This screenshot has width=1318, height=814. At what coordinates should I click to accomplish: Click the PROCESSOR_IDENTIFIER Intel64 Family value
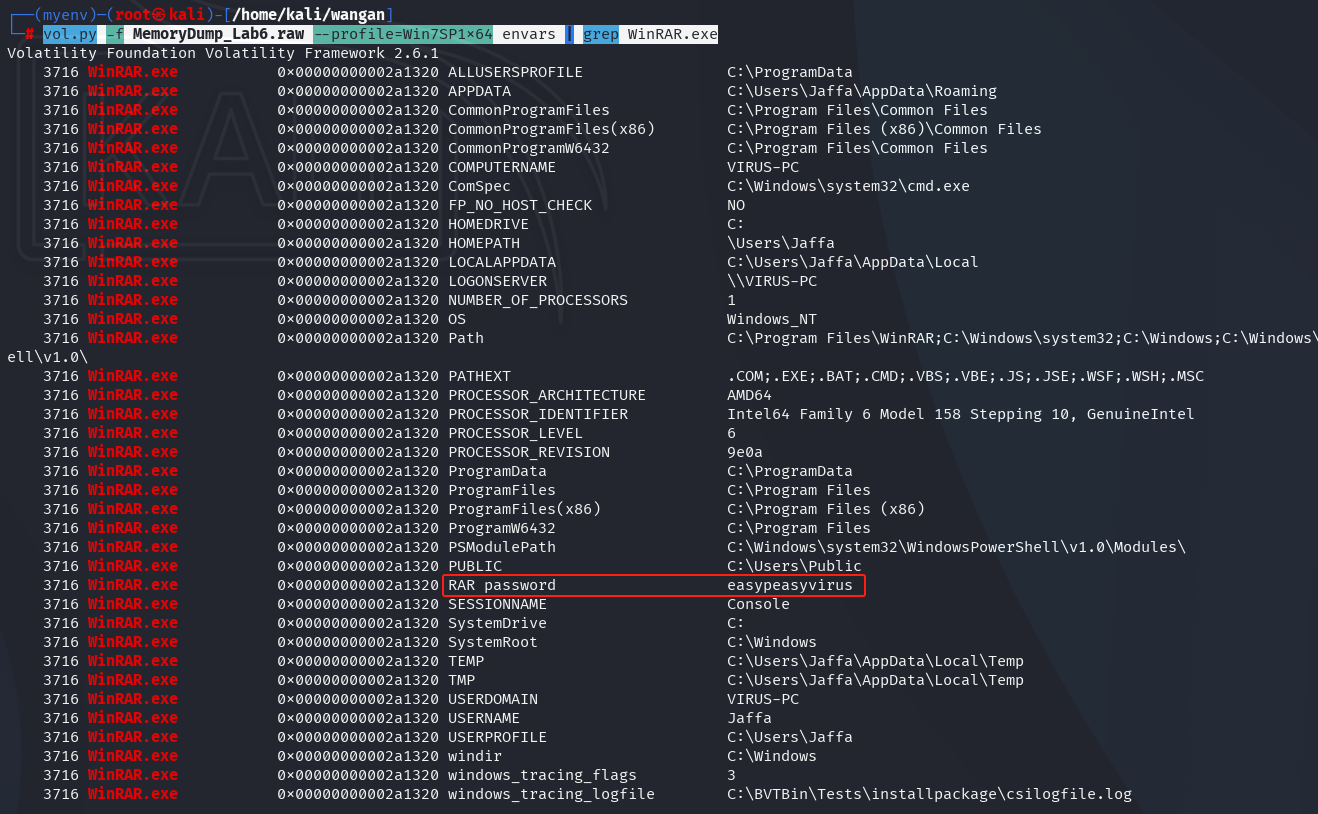tap(960, 414)
